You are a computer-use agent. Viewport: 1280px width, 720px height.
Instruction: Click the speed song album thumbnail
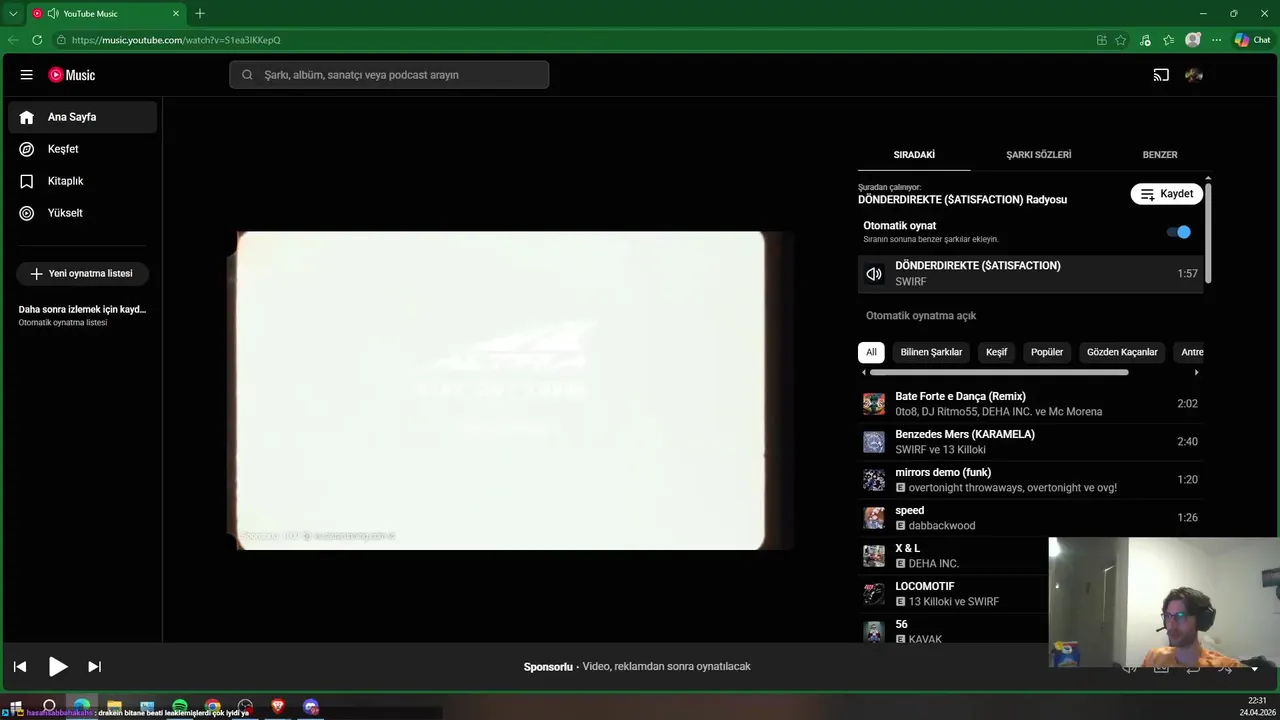pos(874,518)
